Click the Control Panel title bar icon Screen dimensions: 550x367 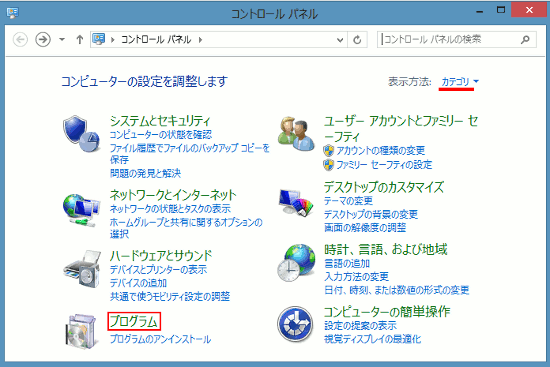pos(13,13)
